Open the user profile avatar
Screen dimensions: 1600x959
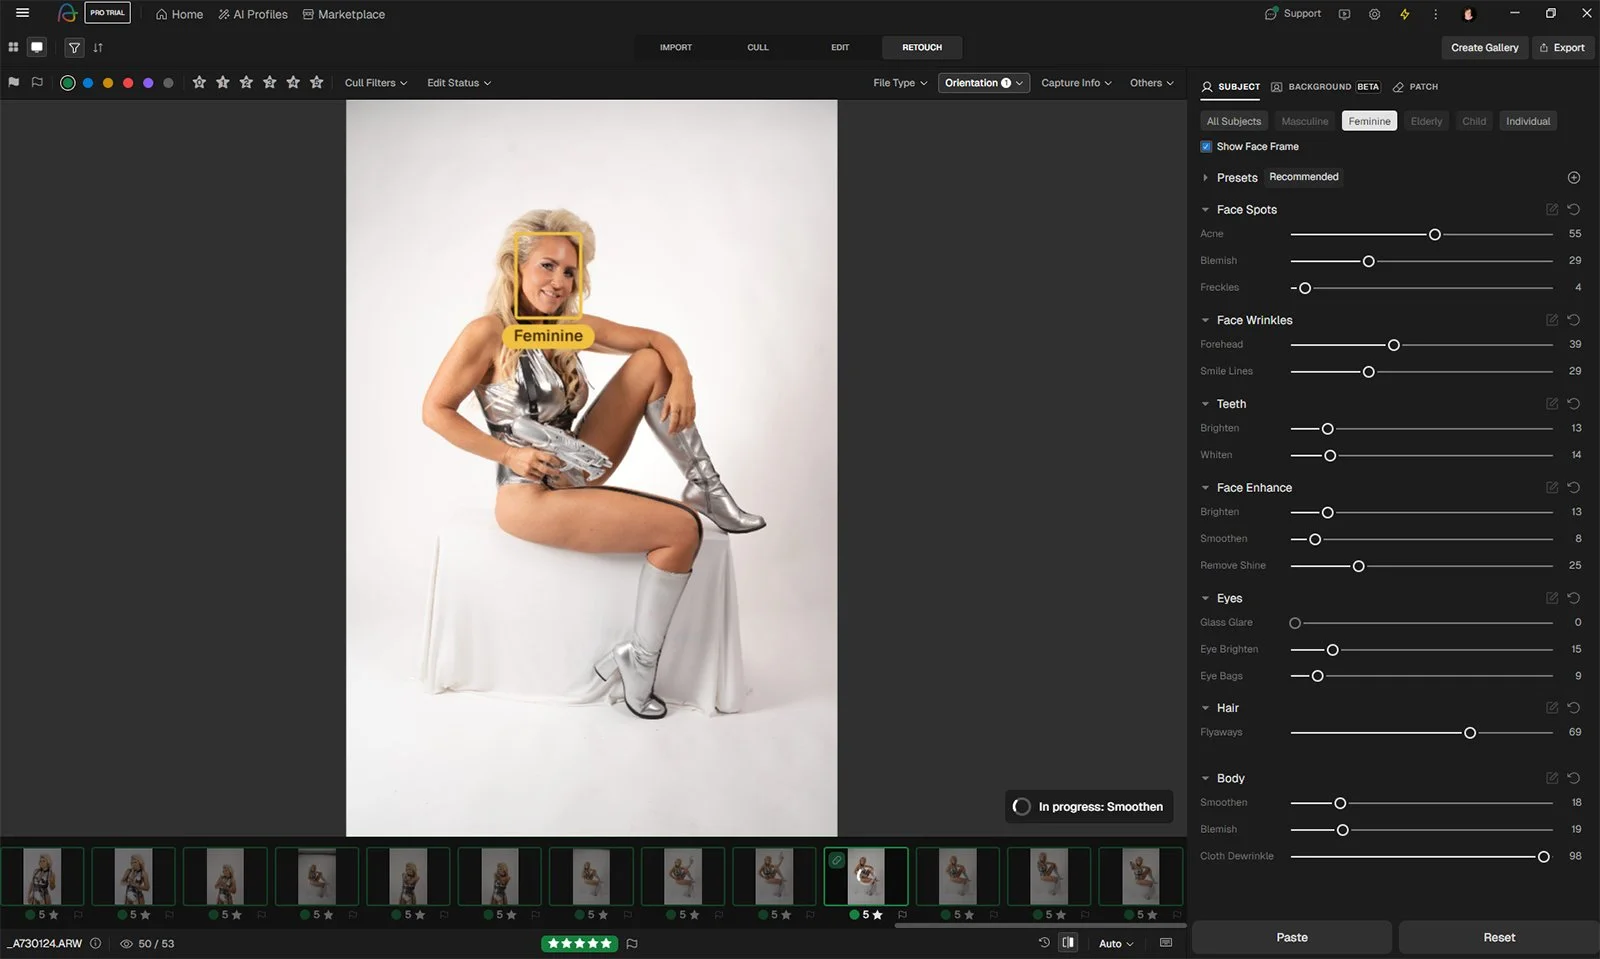[1468, 14]
